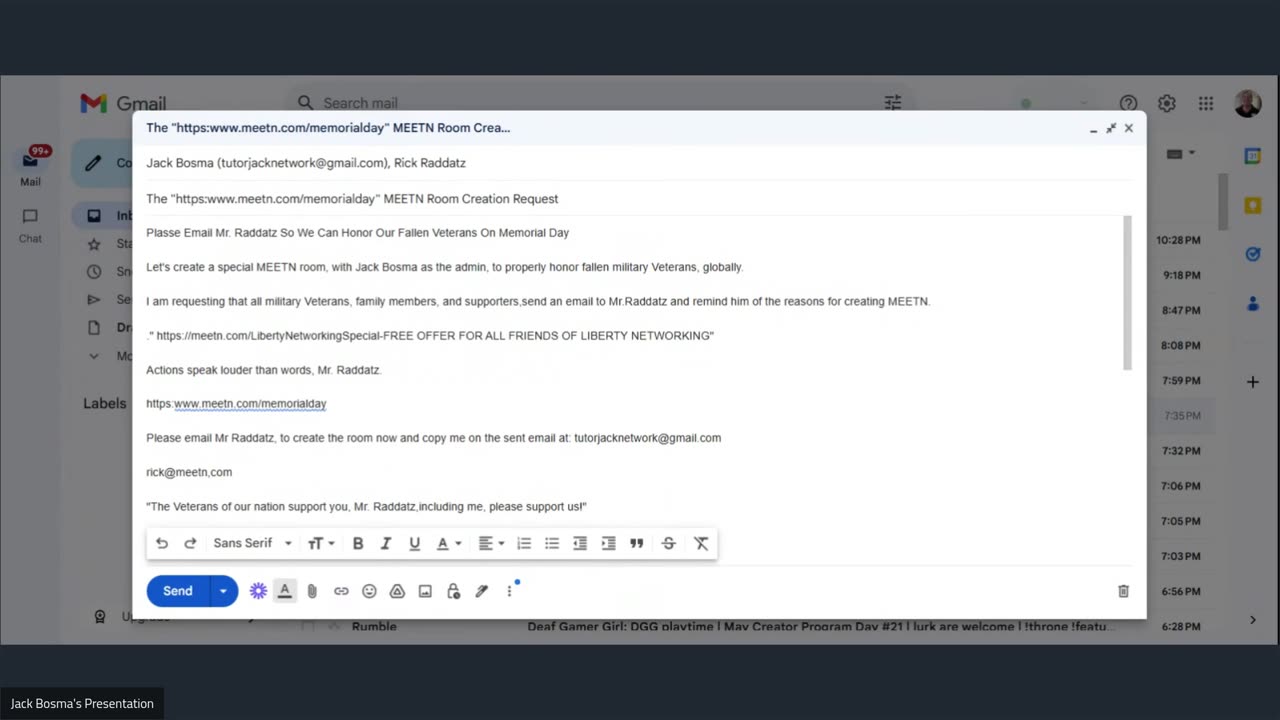
Task: Get add-ons with plus icon
Action: [1253, 382]
